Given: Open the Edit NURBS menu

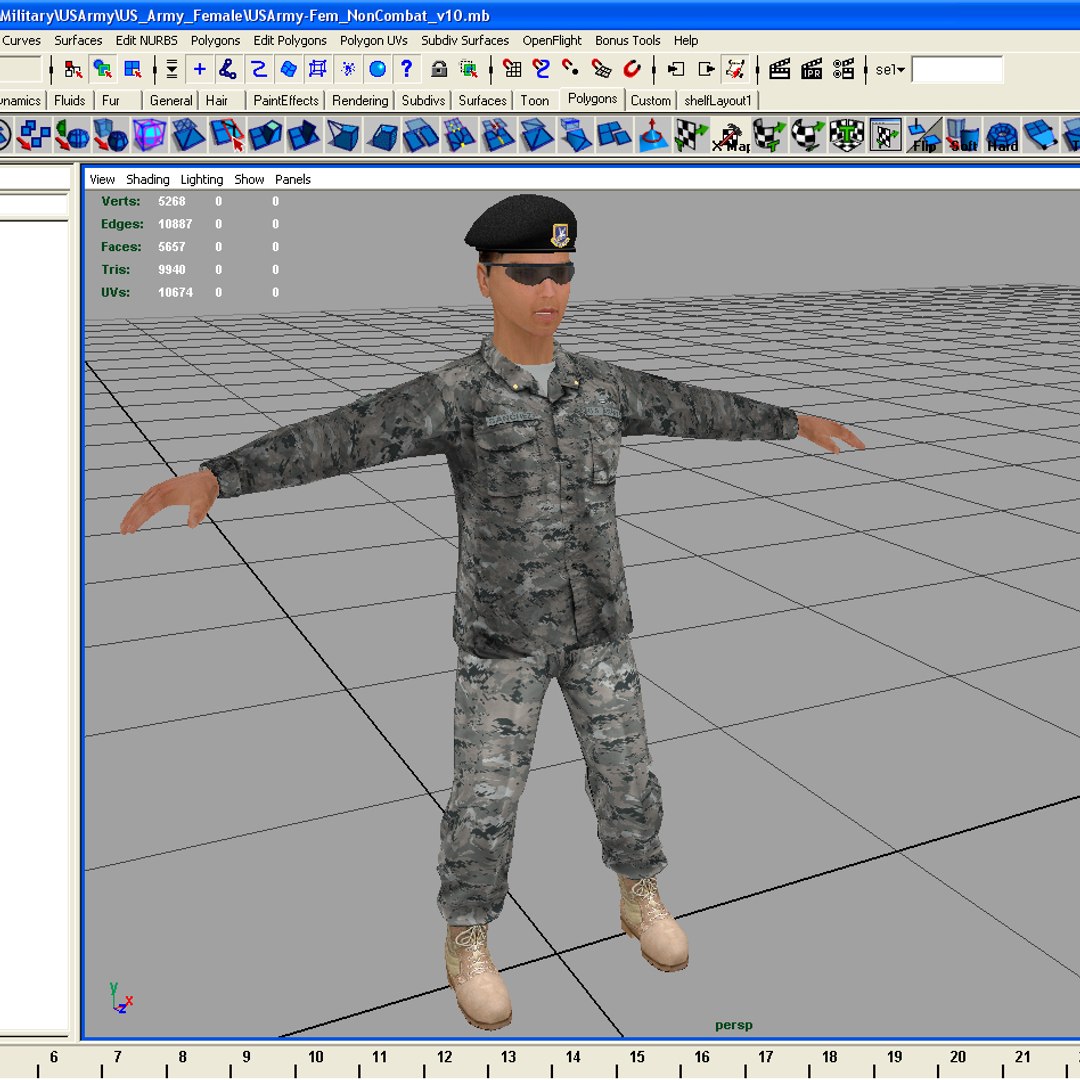Looking at the screenshot, I should pos(146,41).
